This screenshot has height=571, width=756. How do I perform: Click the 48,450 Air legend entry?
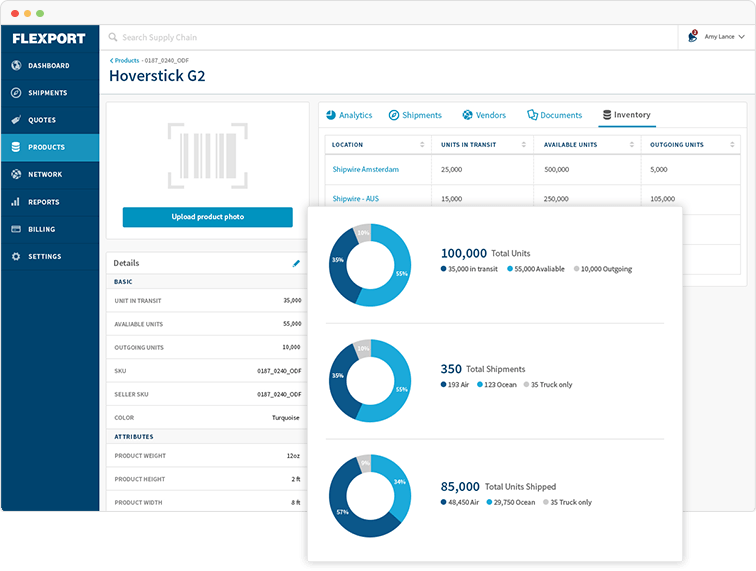pos(459,502)
